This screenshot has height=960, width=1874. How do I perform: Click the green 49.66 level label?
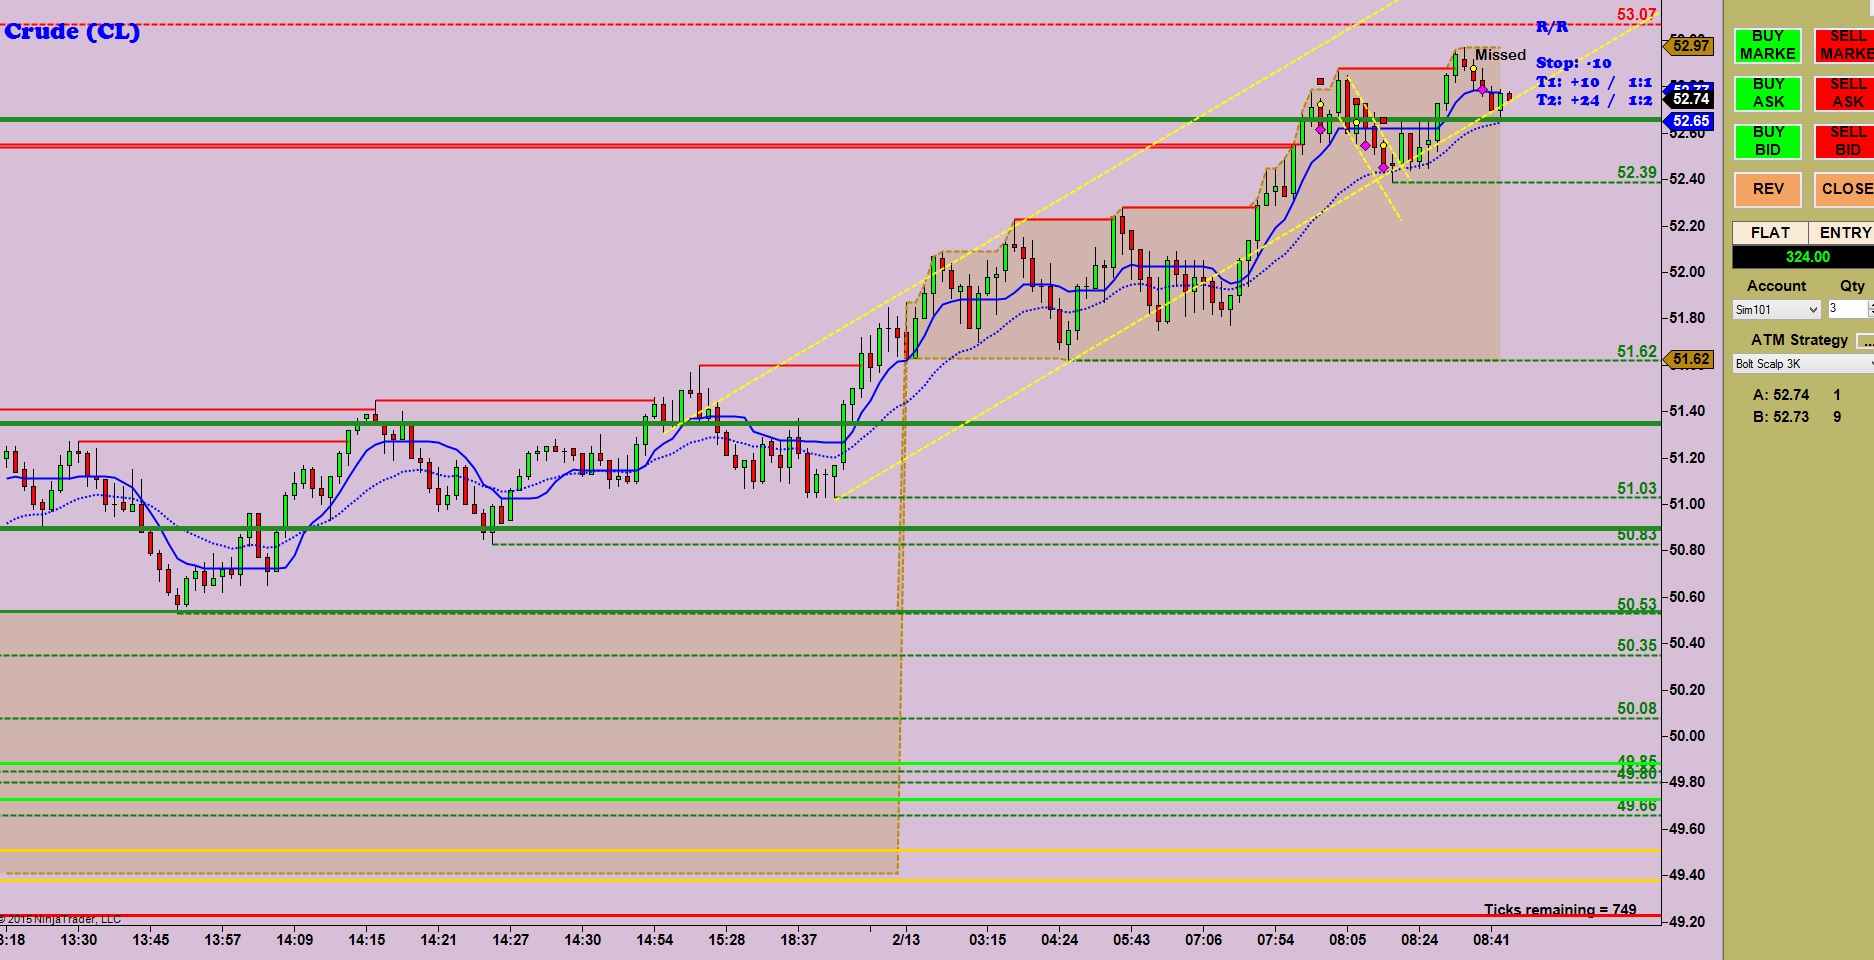[x=1637, y=805]
